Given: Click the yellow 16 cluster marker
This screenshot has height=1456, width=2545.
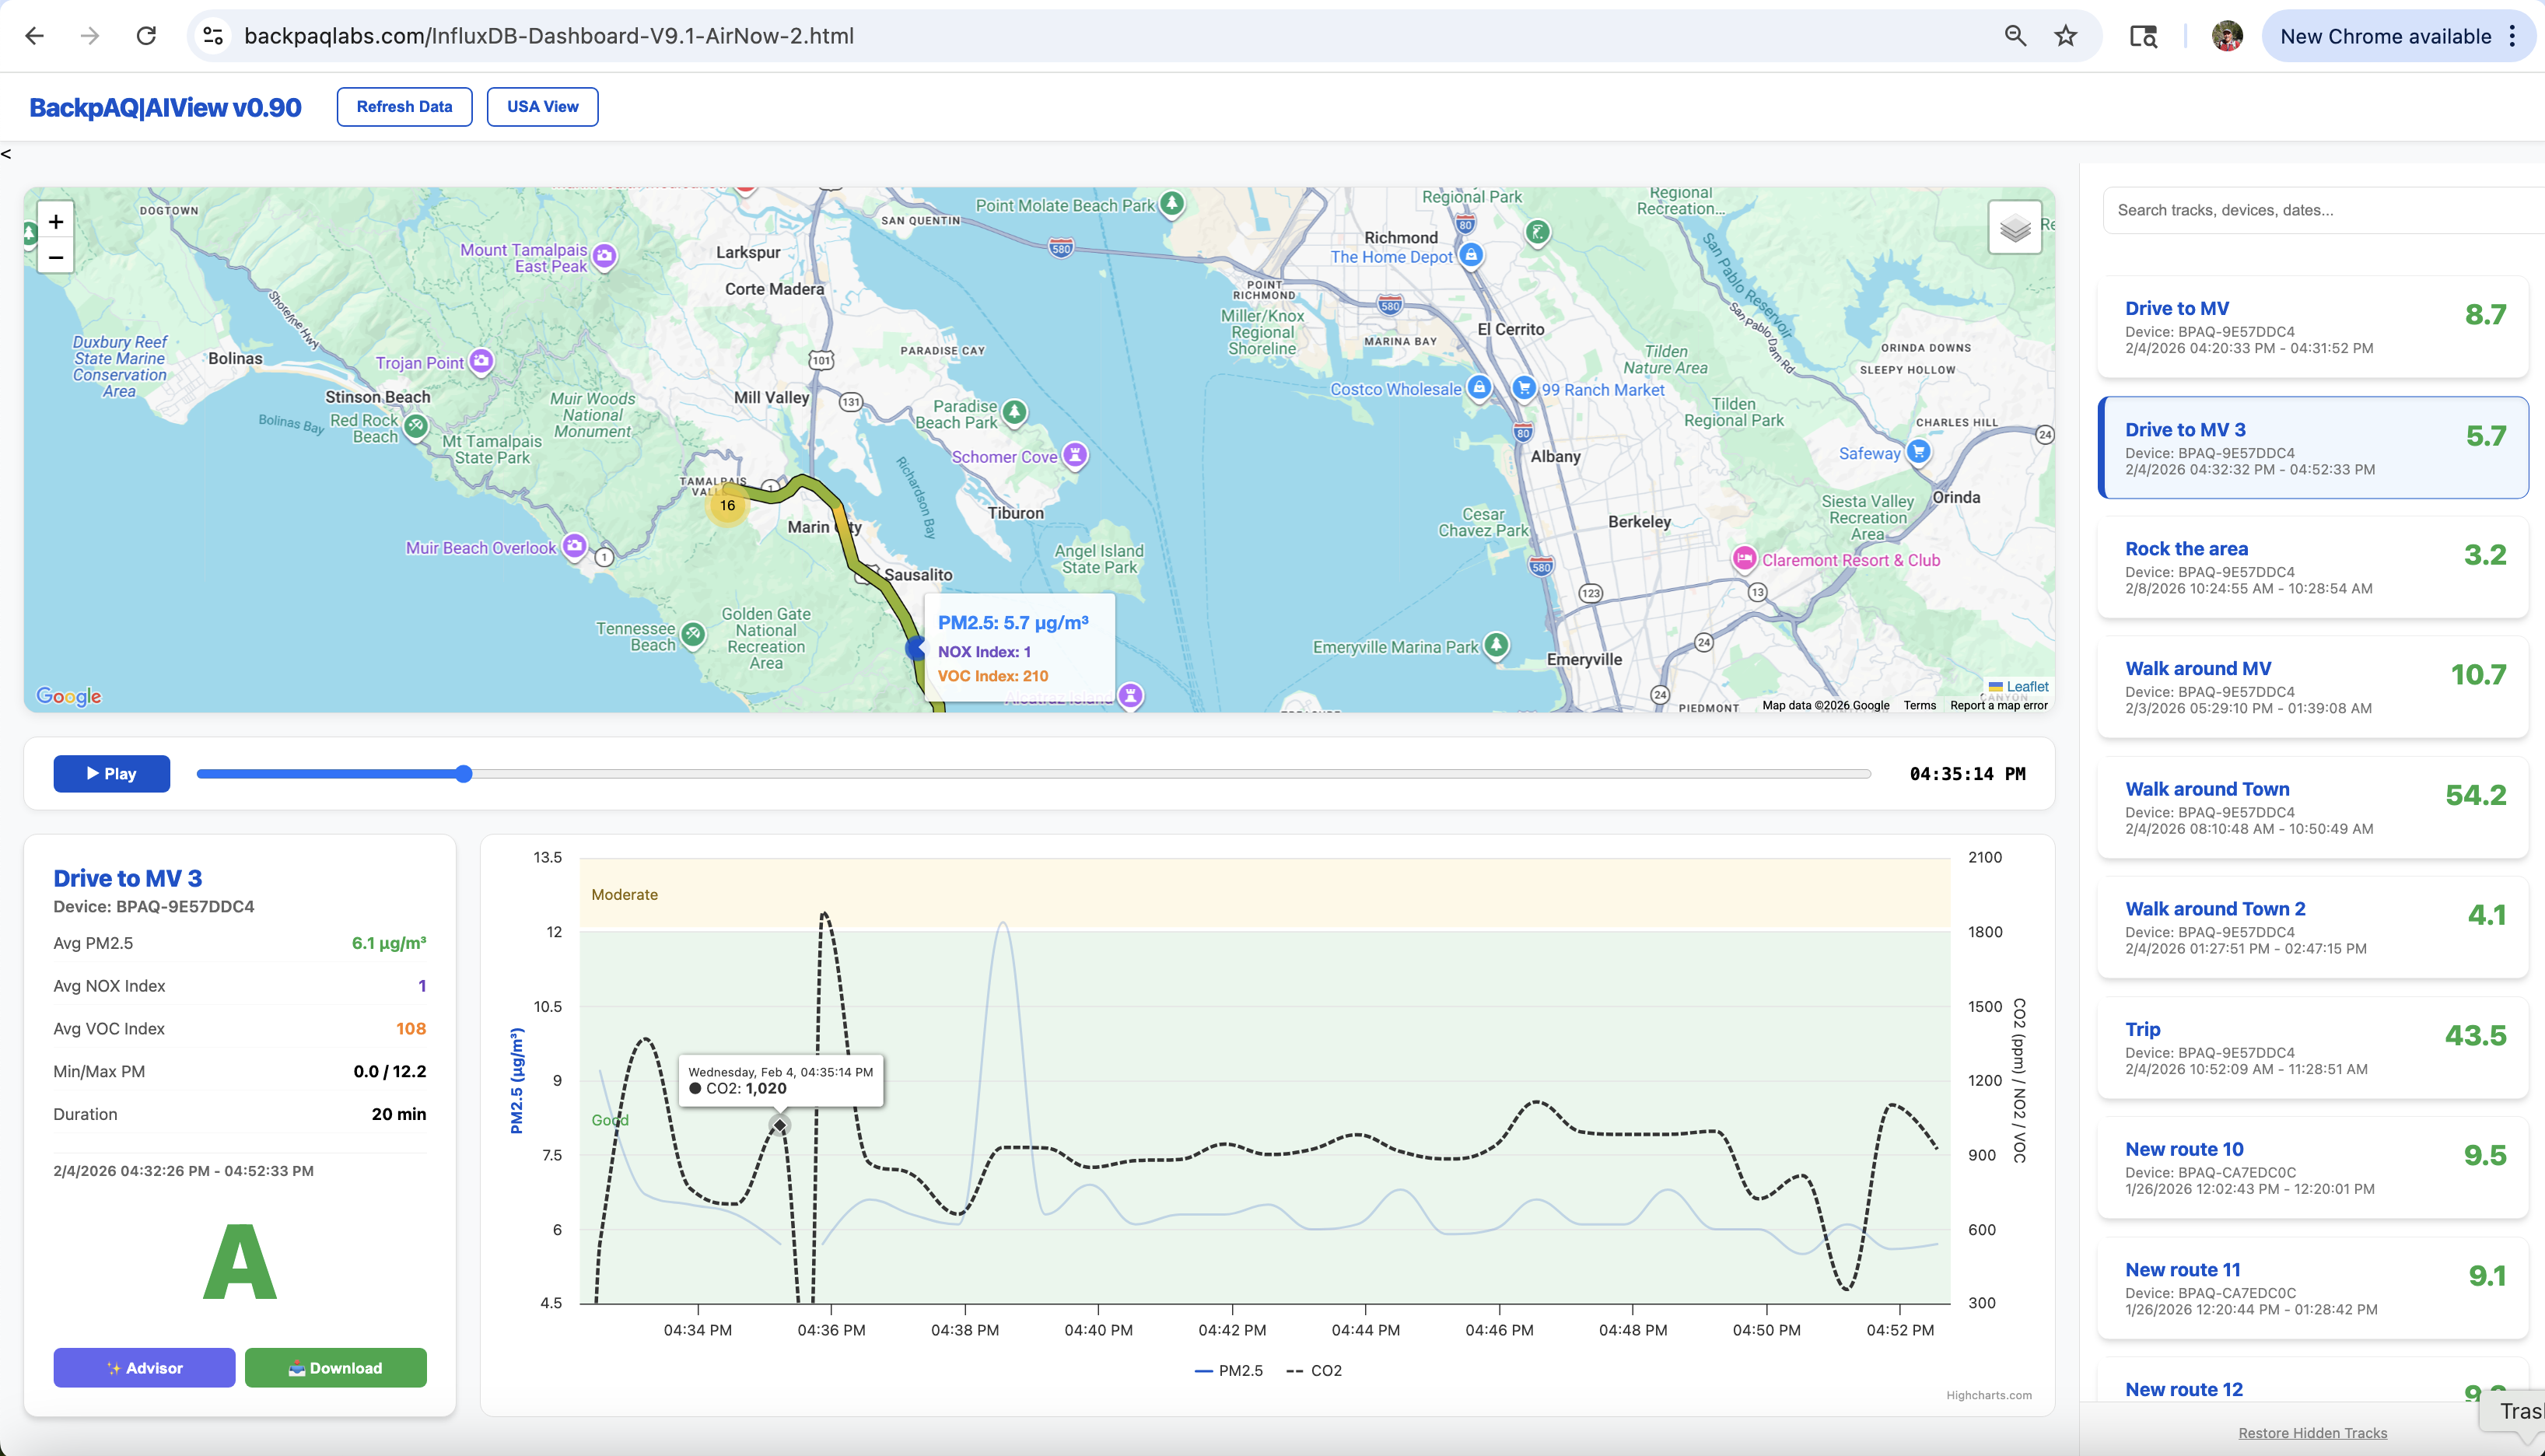Looking at the screenshot, I should pos(727,505).
